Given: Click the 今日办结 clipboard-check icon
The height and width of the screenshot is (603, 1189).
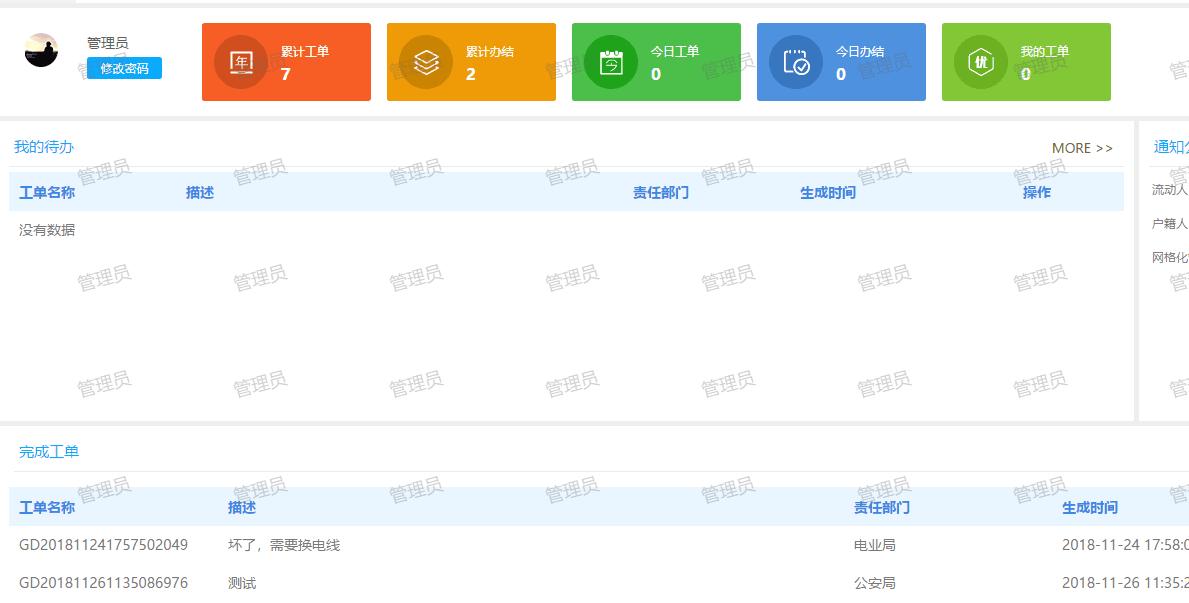Looking at the screenshot, I should tap(795, 61).
